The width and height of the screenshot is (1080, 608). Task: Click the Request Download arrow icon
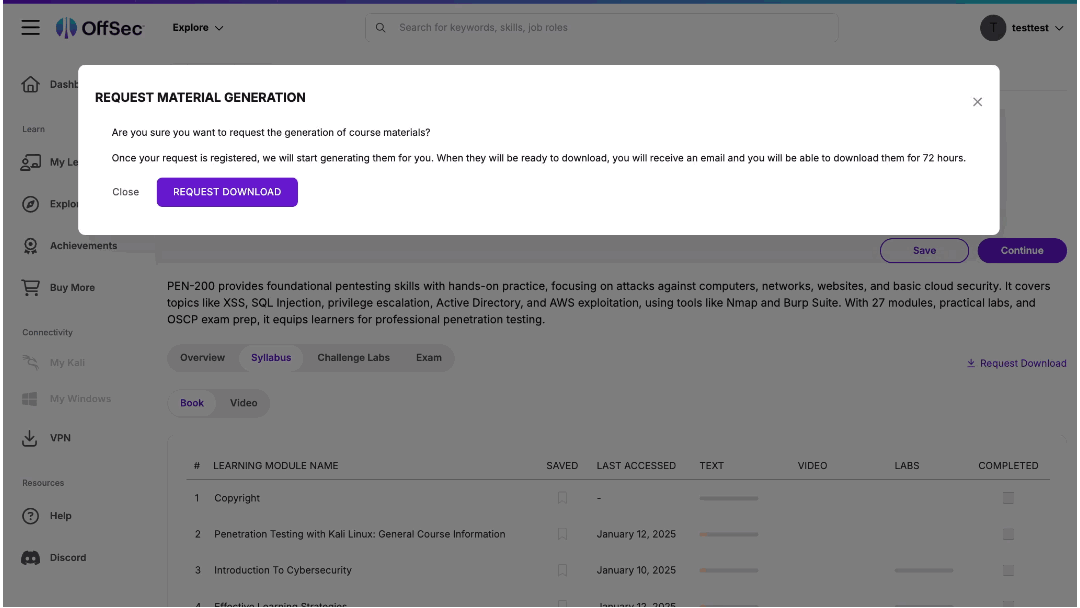click(970, 363)
